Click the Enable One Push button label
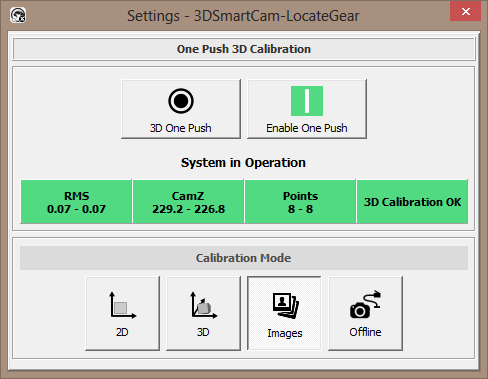The image size is (488, 379). tap(307, 128)
